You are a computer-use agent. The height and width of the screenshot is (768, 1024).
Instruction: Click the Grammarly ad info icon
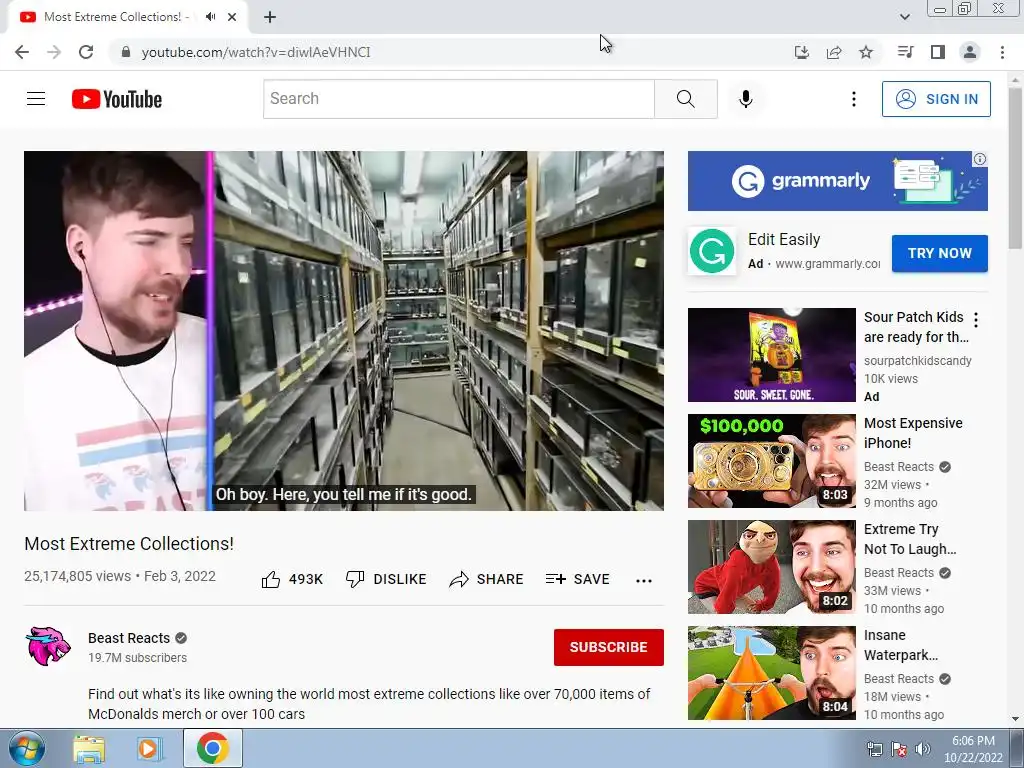click(980, 159)
